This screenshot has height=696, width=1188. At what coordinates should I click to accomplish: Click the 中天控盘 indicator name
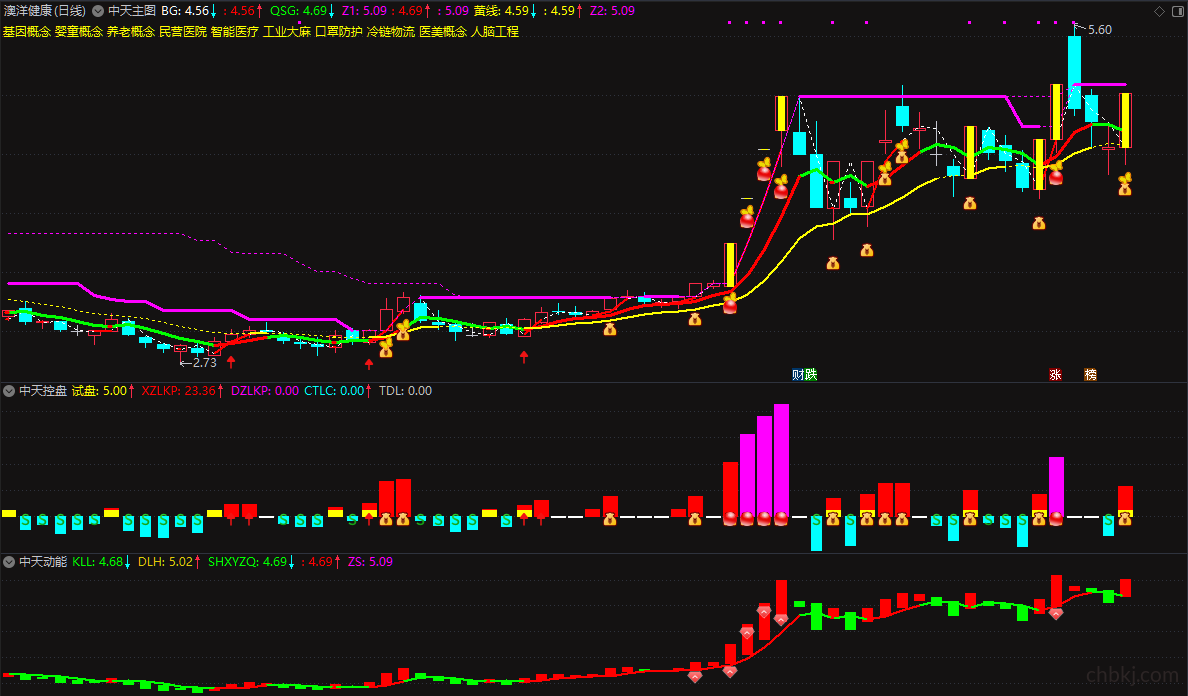[43, 391]
